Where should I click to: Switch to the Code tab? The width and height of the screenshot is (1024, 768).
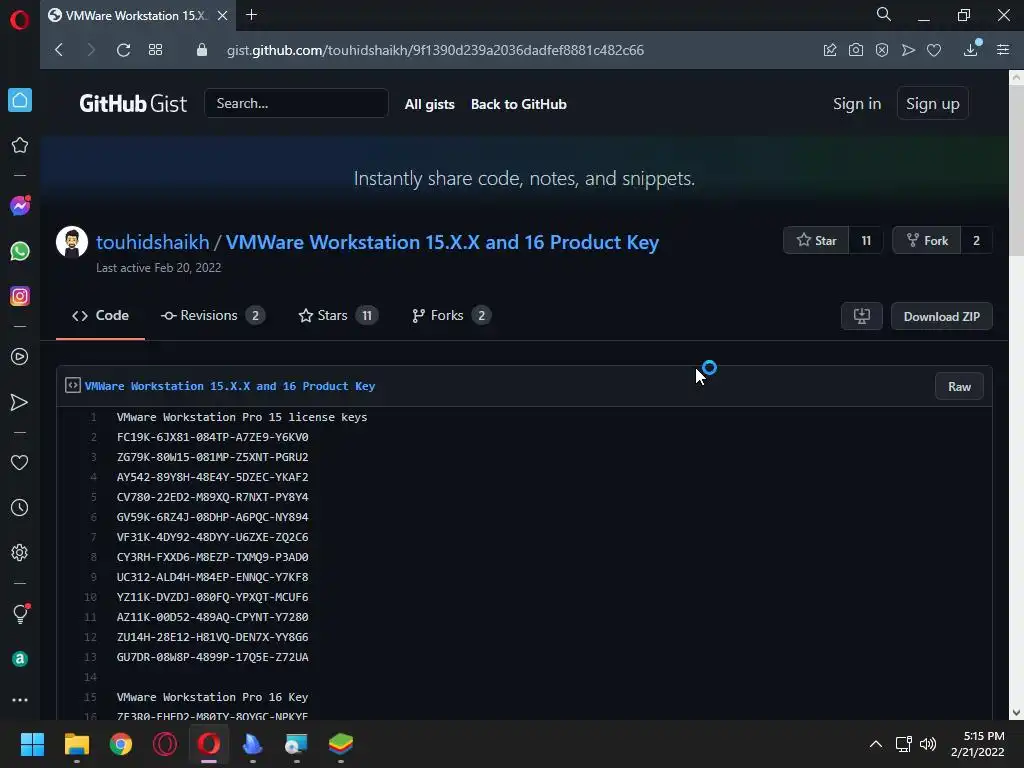101,315
